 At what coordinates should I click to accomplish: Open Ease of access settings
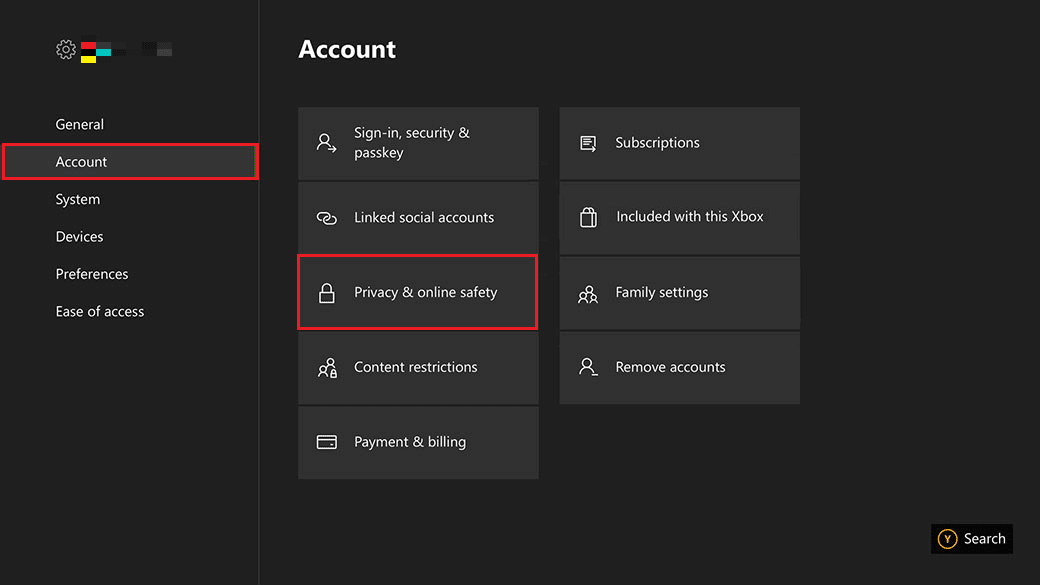99,311
